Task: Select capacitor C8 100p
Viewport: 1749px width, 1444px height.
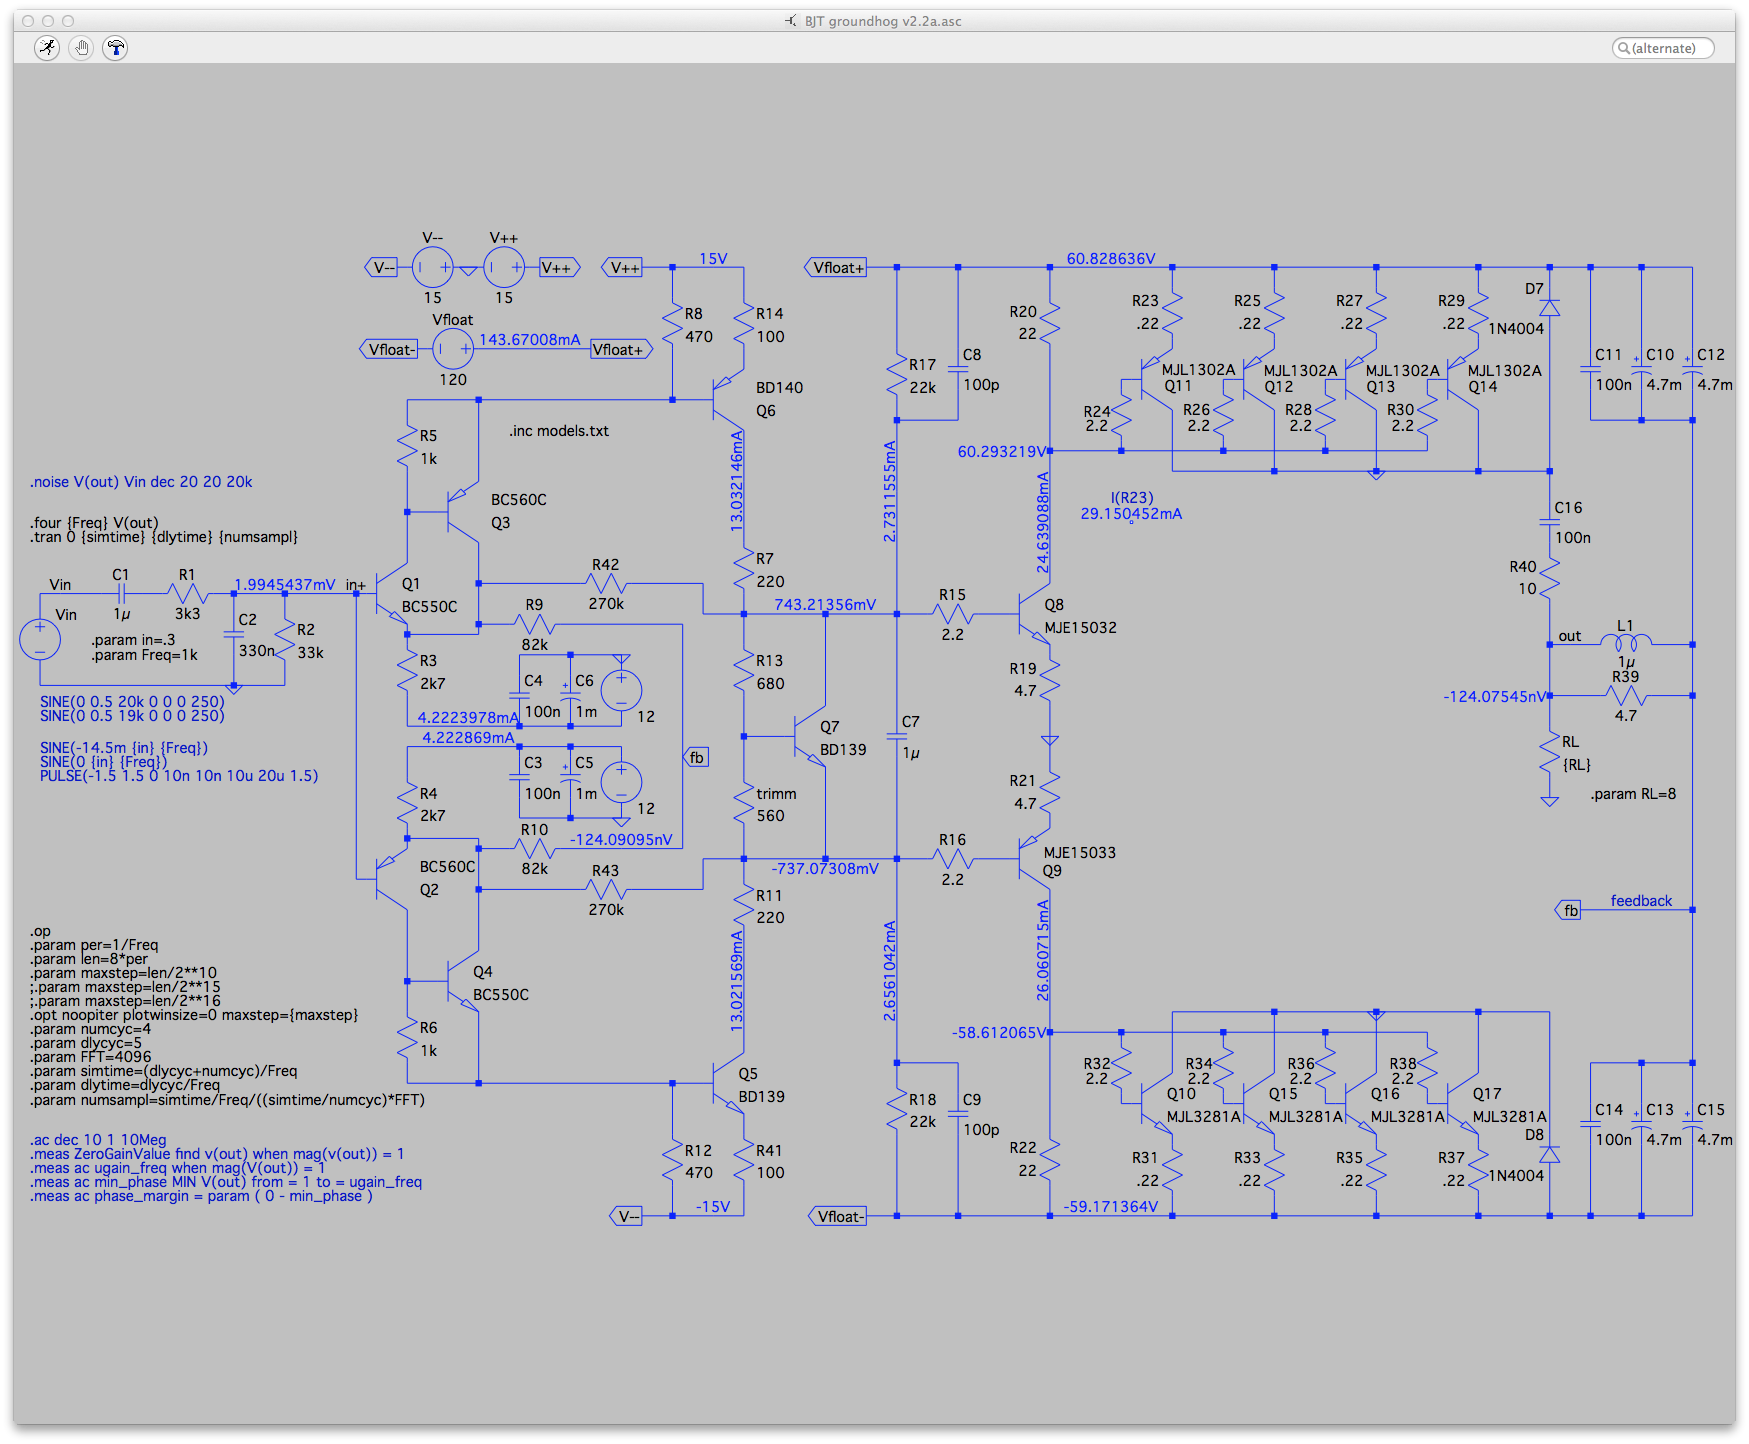Action: pos(958,369)
